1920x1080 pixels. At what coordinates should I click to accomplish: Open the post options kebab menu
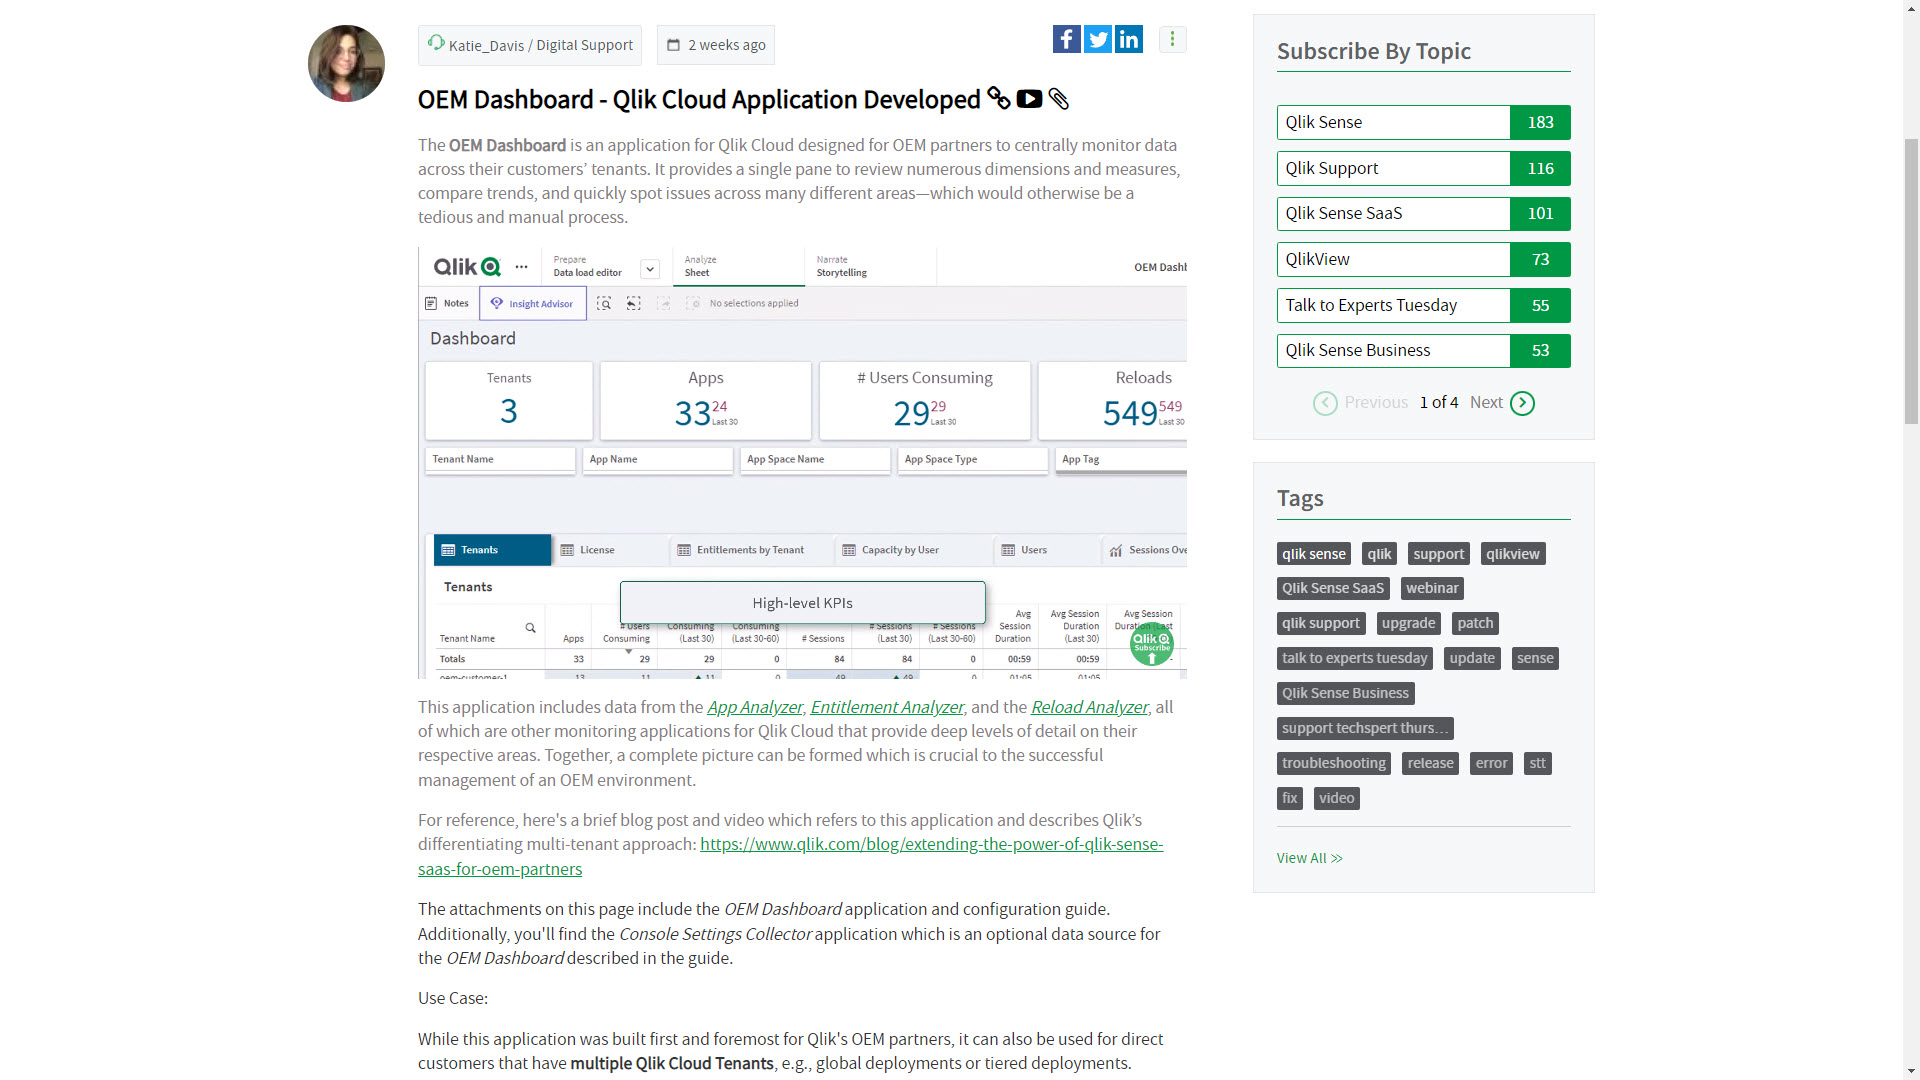[x=1172, y=40]
